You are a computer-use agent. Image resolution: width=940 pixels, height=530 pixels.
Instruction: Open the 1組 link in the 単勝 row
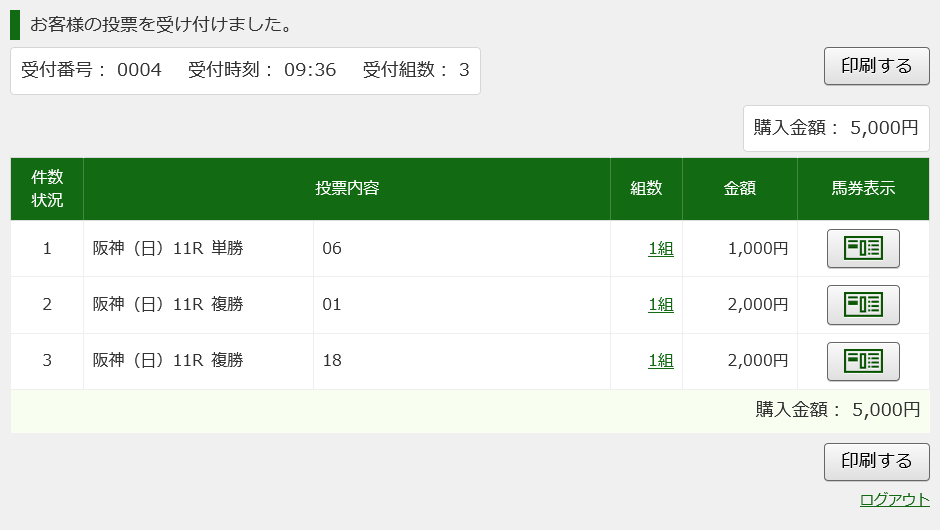pyautogui.click(x=661, y=248)
